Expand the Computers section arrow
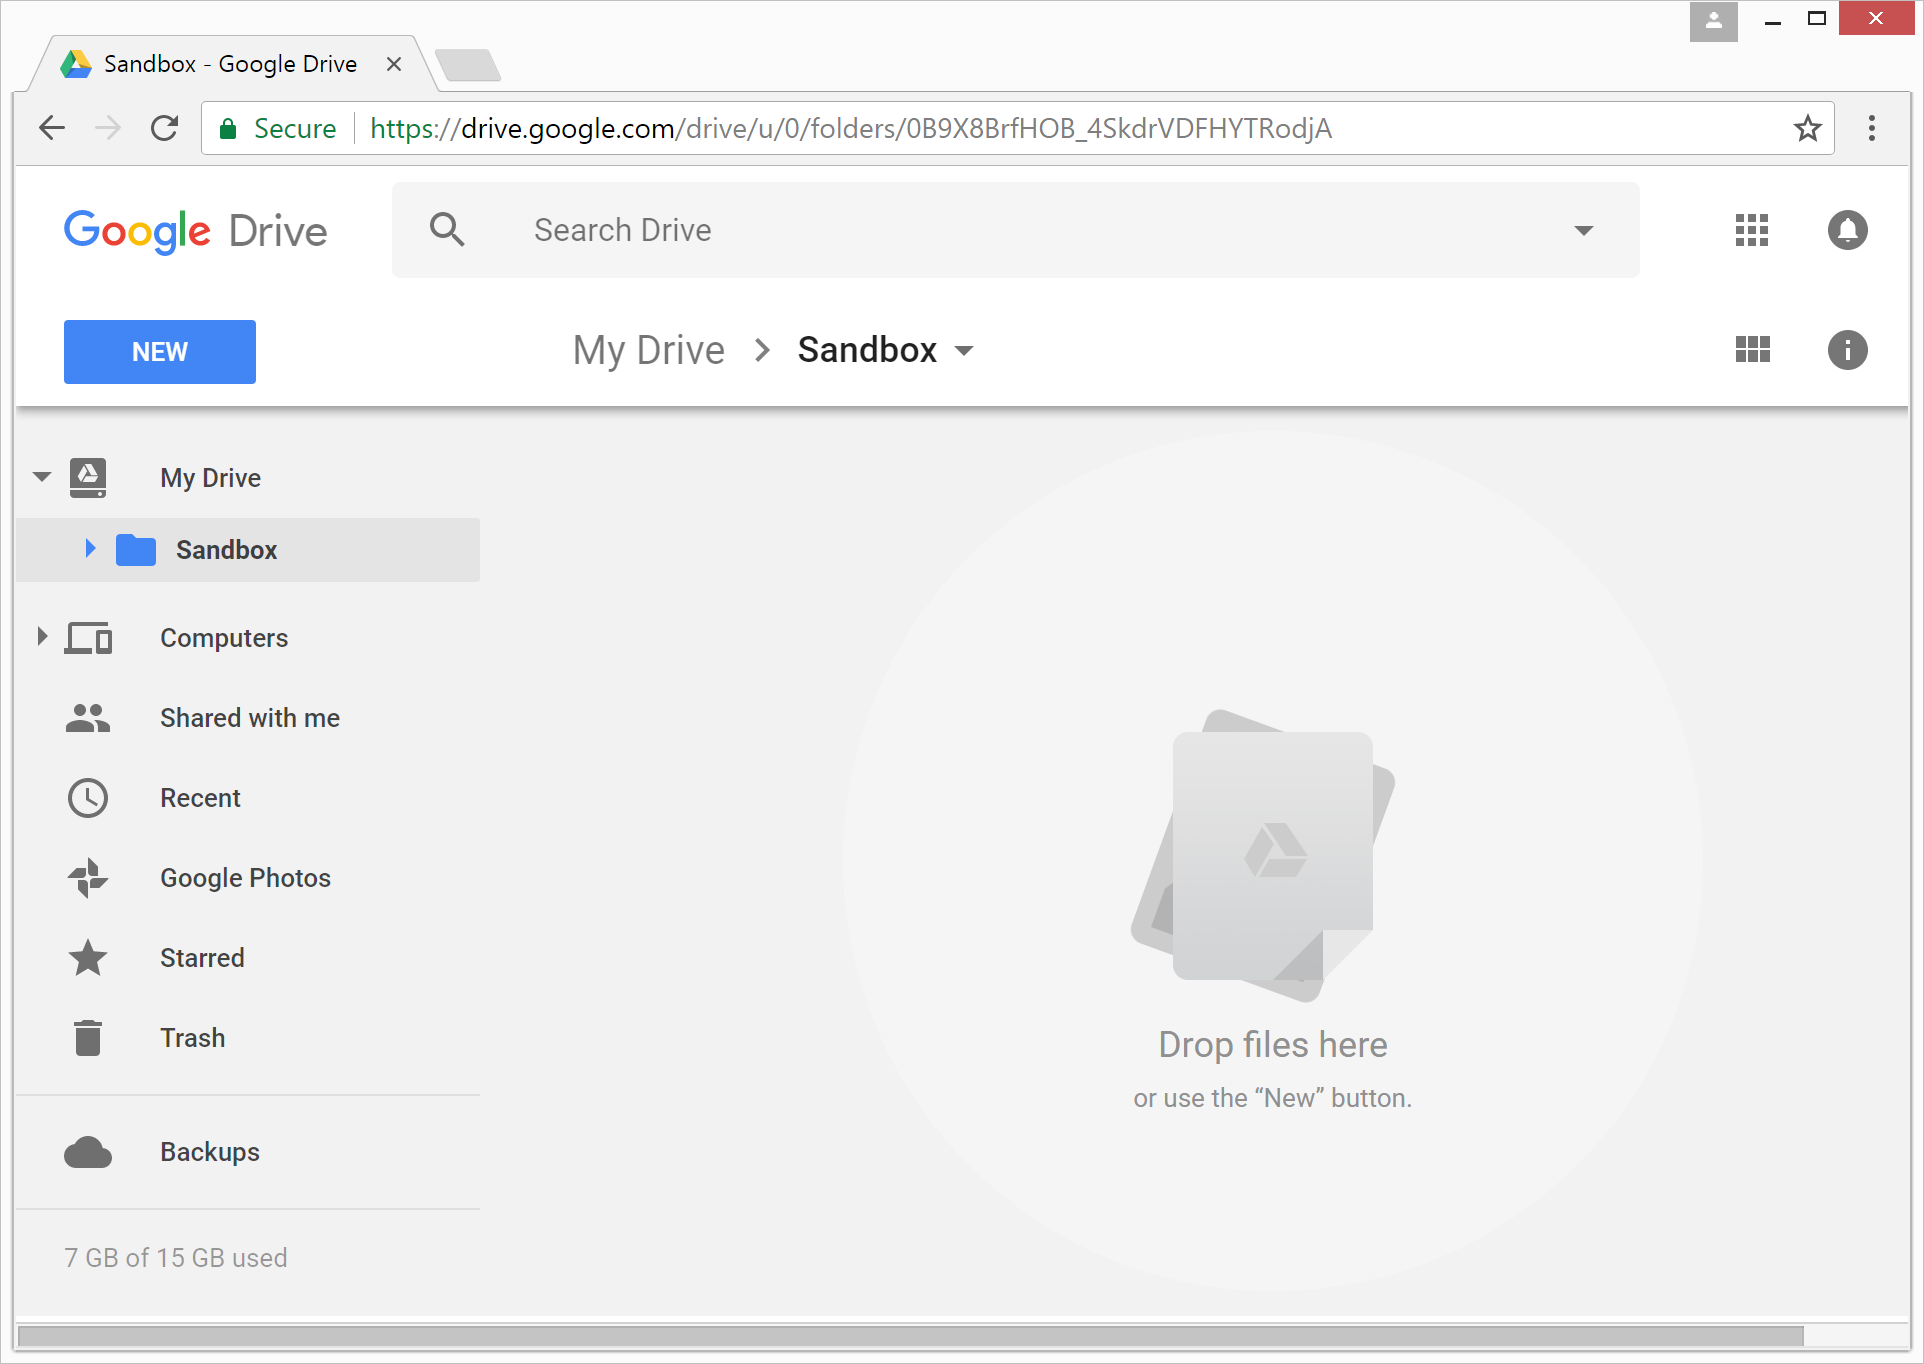This screenshot has height=1364, width=1924. (41, 638)
